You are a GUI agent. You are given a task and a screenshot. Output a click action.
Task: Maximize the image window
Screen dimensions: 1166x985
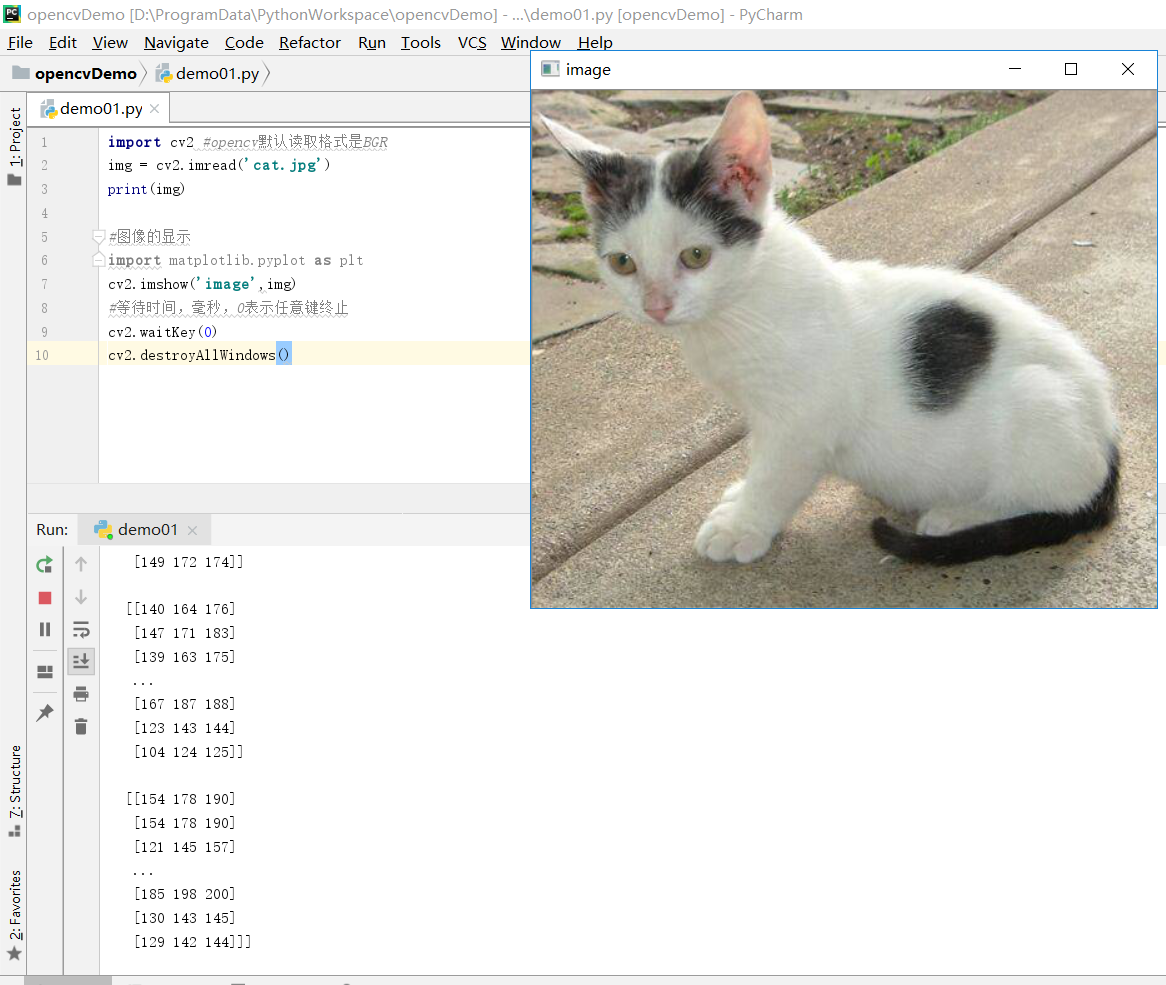coord(1071,69)
